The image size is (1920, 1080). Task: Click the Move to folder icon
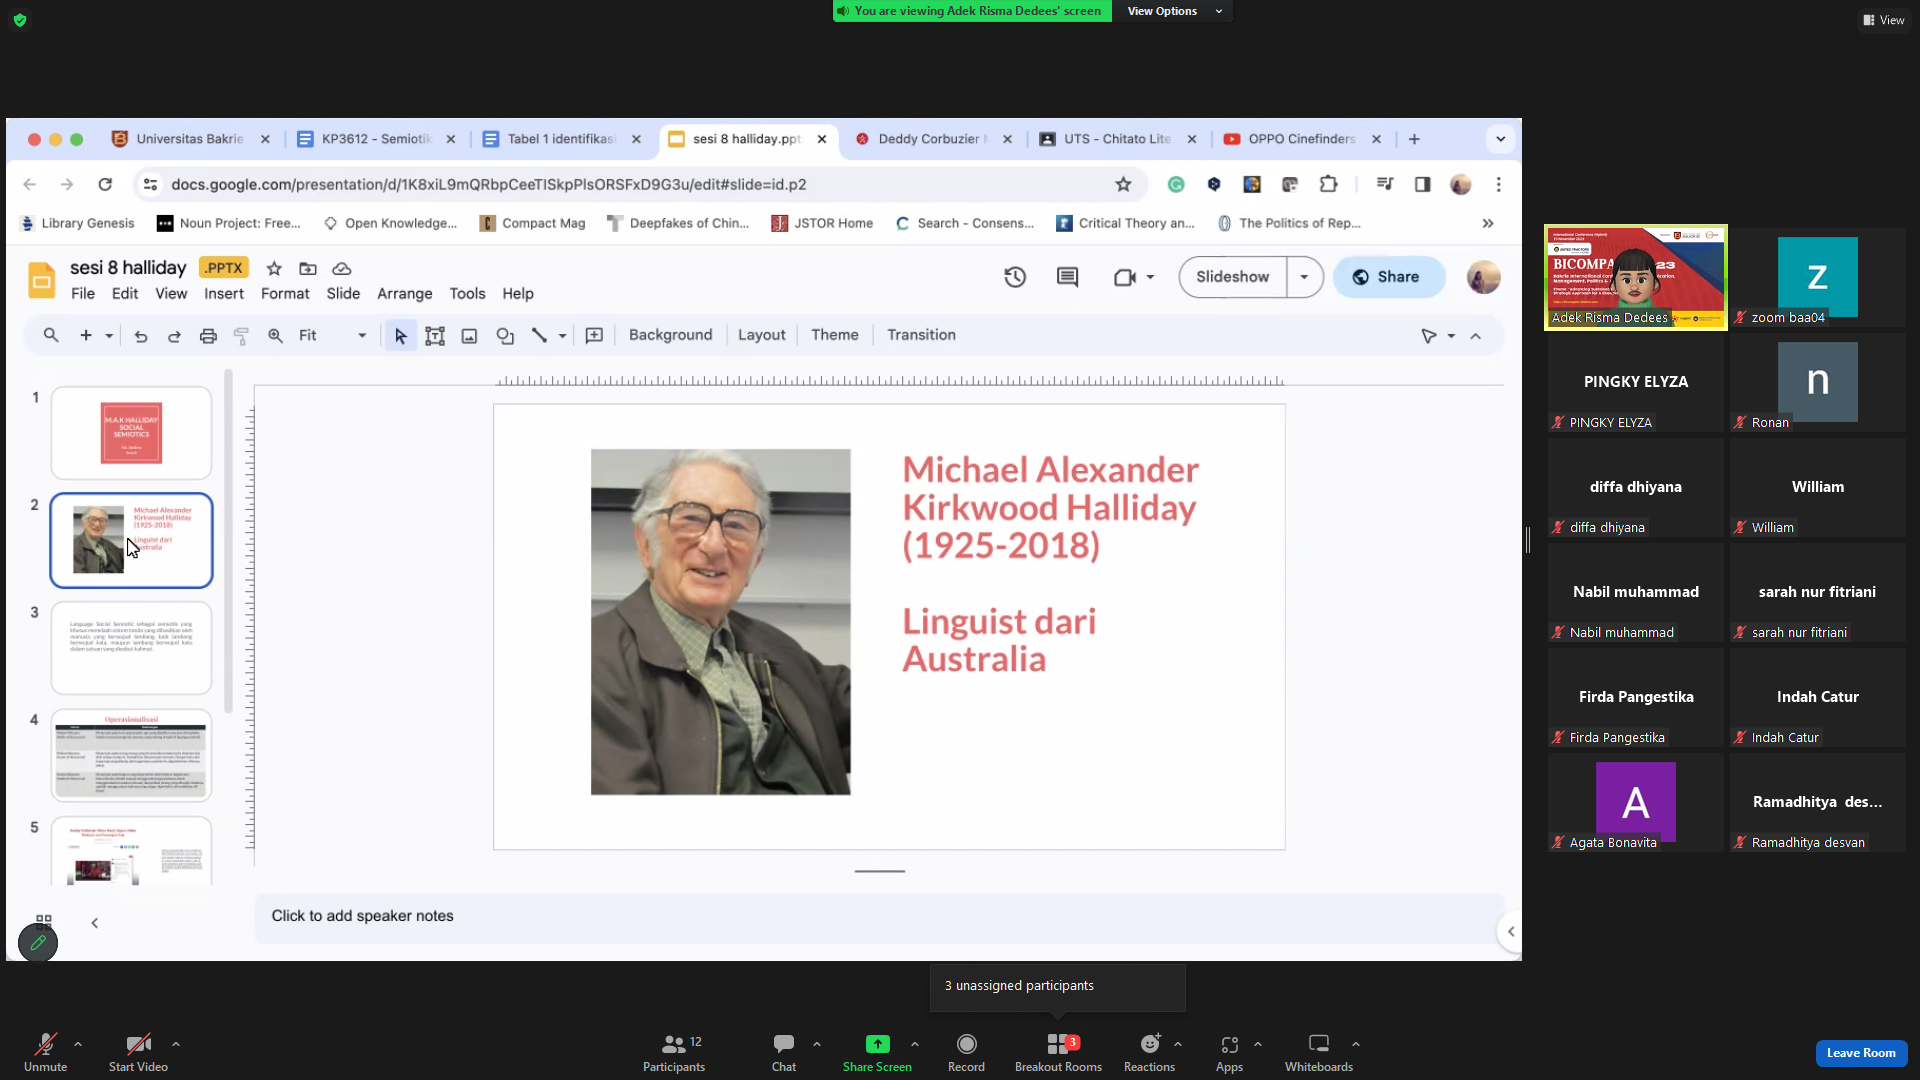coord(308,268)
